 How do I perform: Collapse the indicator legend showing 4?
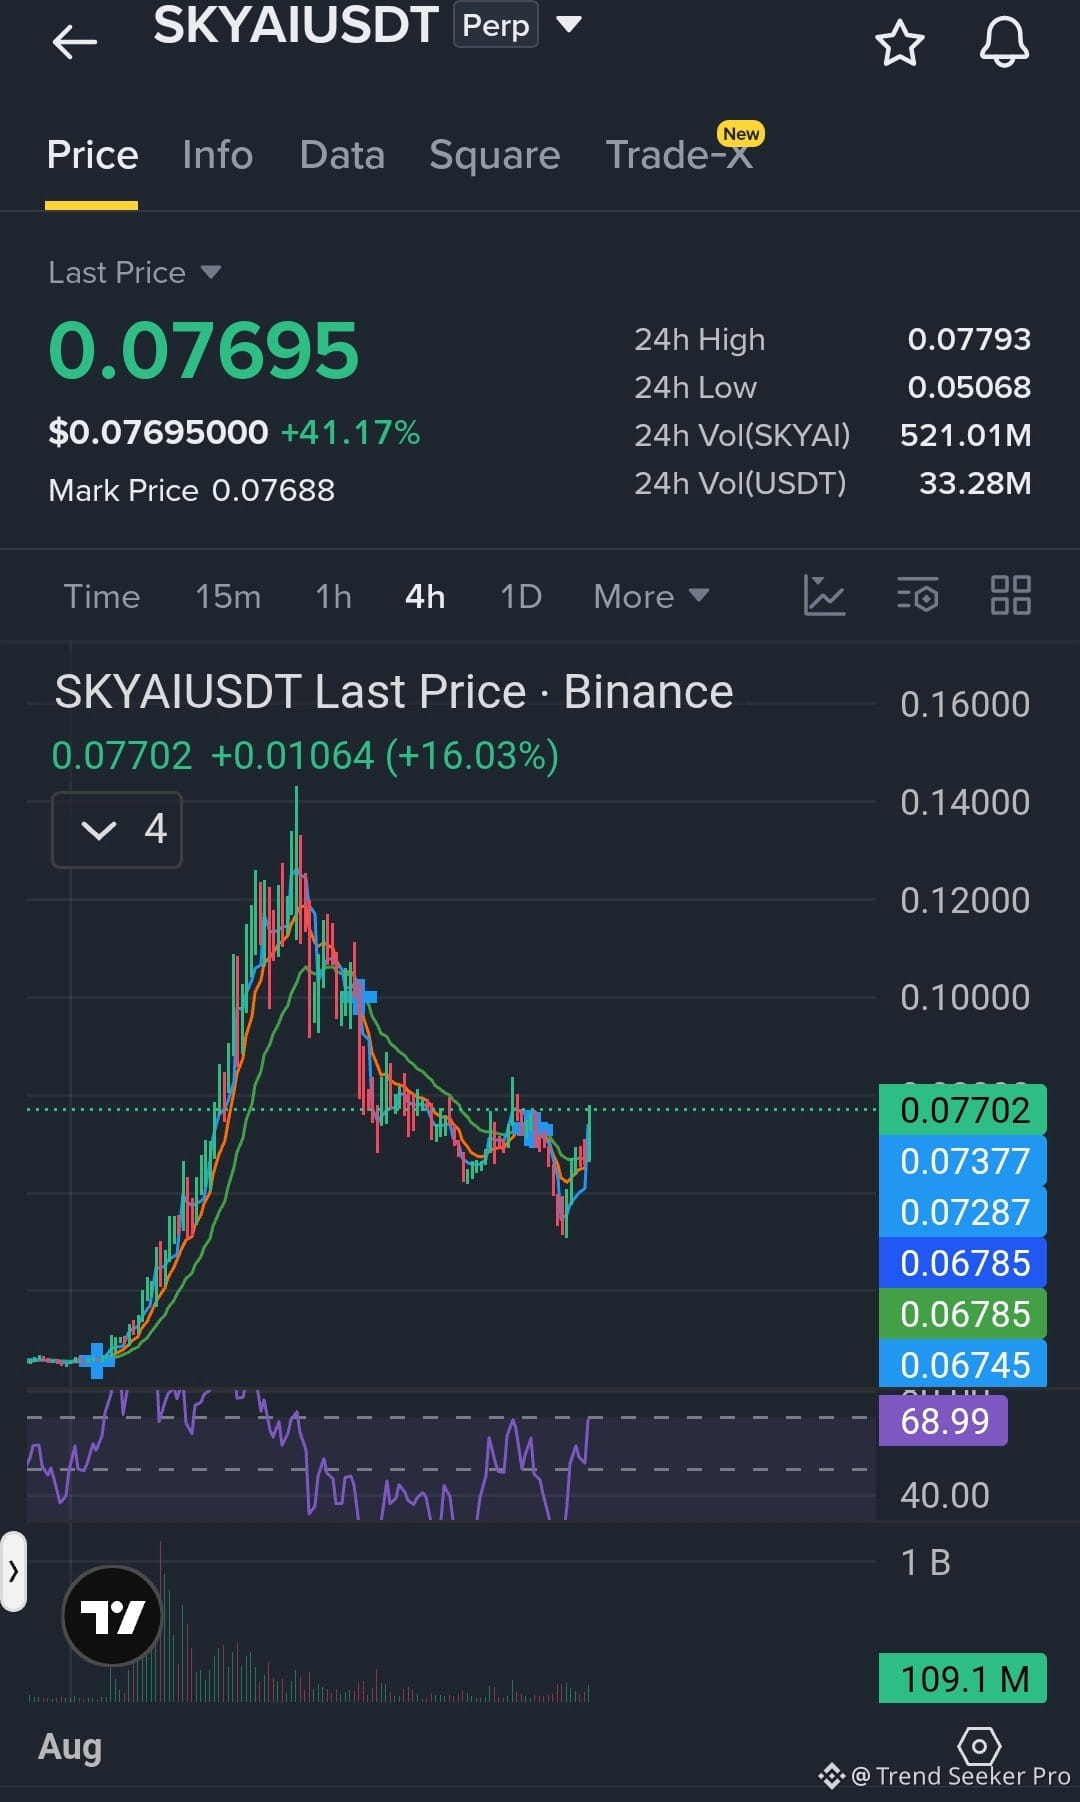coord(117,829)
